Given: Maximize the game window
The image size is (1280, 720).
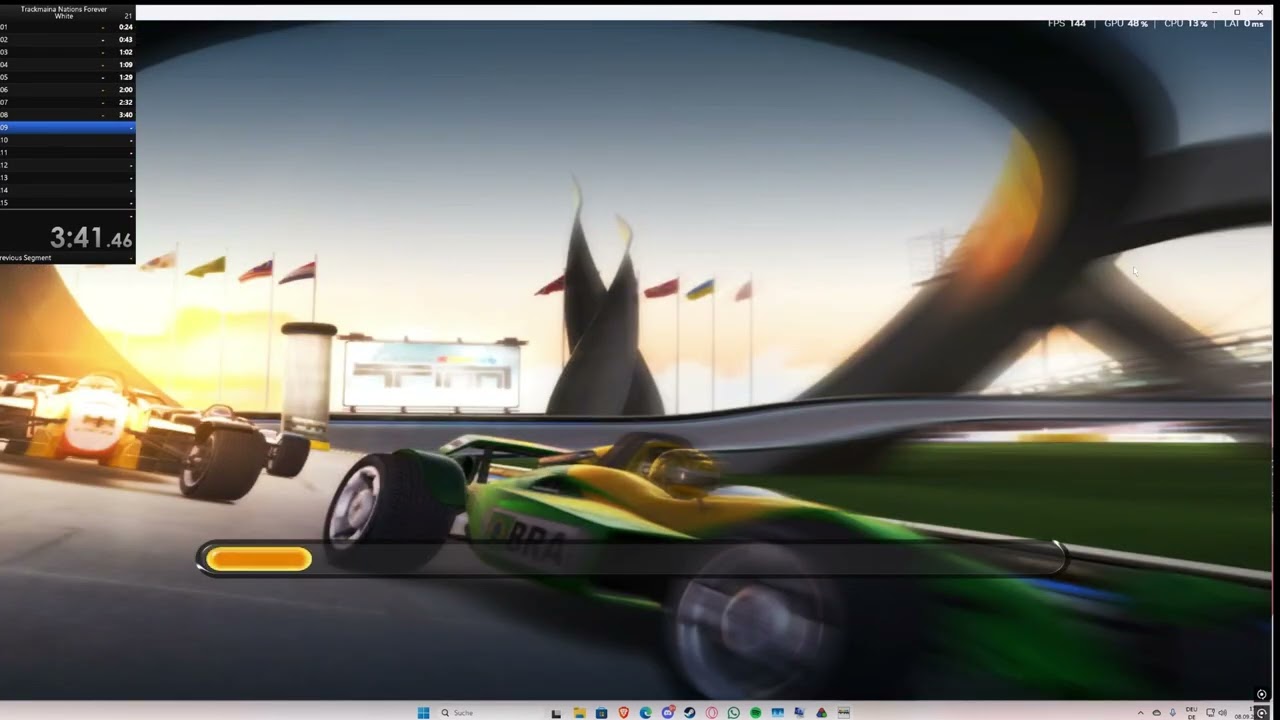Looking at the screenshot, I should pos(1237,12).
